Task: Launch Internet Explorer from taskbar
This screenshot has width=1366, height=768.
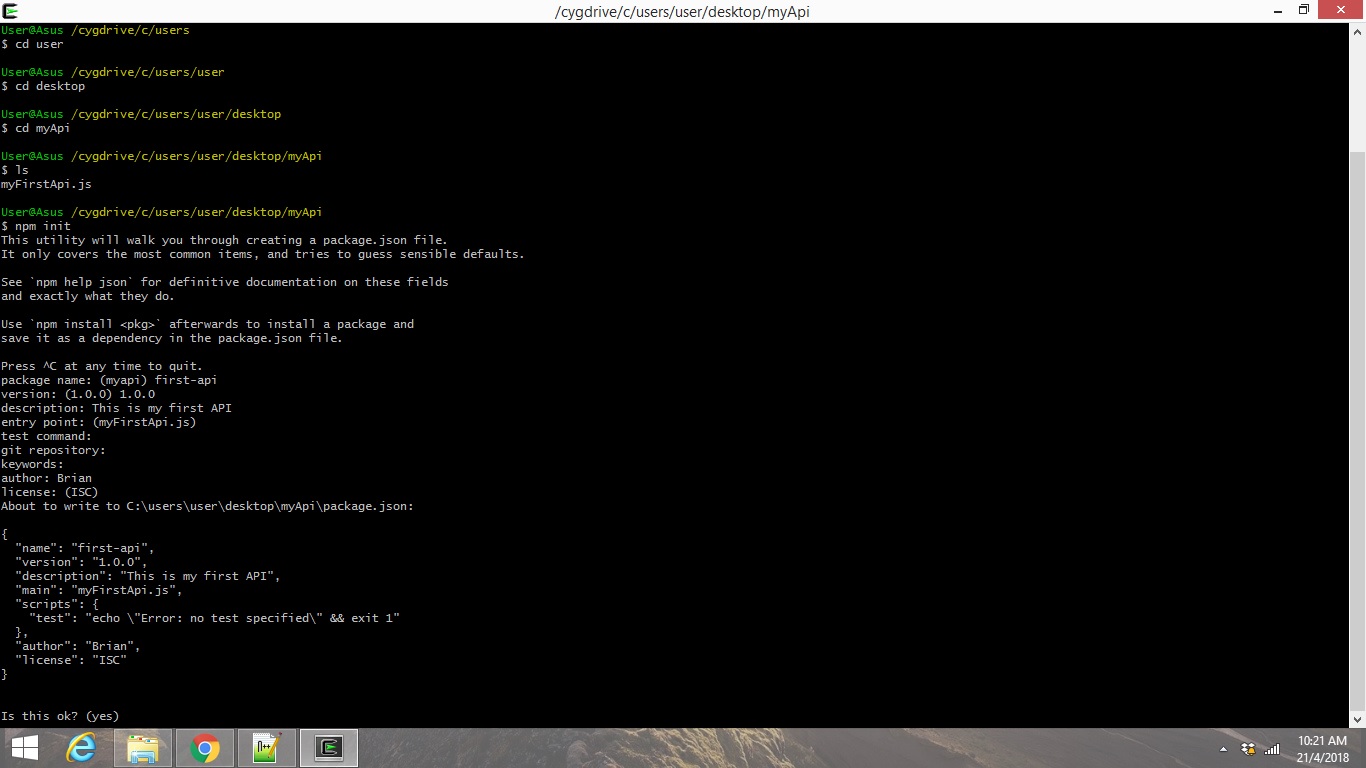Action: tap(81, 748)
